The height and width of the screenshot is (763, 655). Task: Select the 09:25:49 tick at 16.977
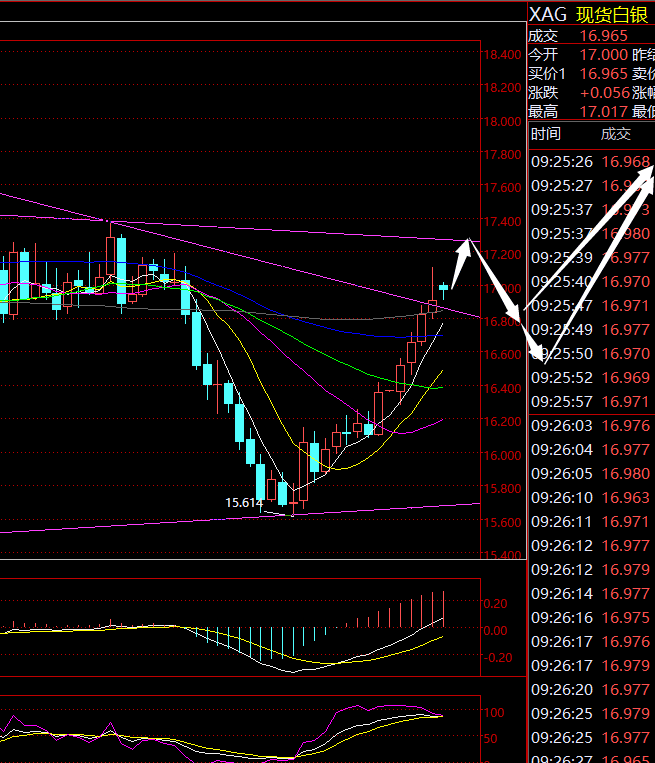coord(591,329)
